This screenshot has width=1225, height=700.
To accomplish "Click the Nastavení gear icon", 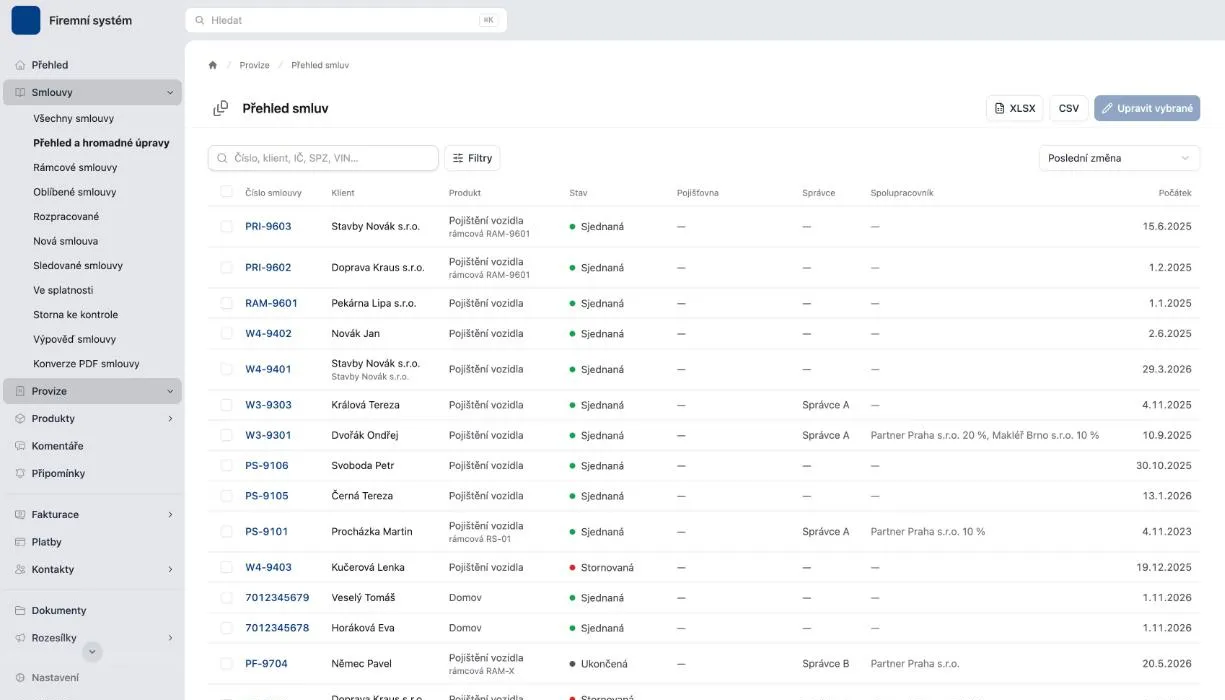I will click(20, 677).
